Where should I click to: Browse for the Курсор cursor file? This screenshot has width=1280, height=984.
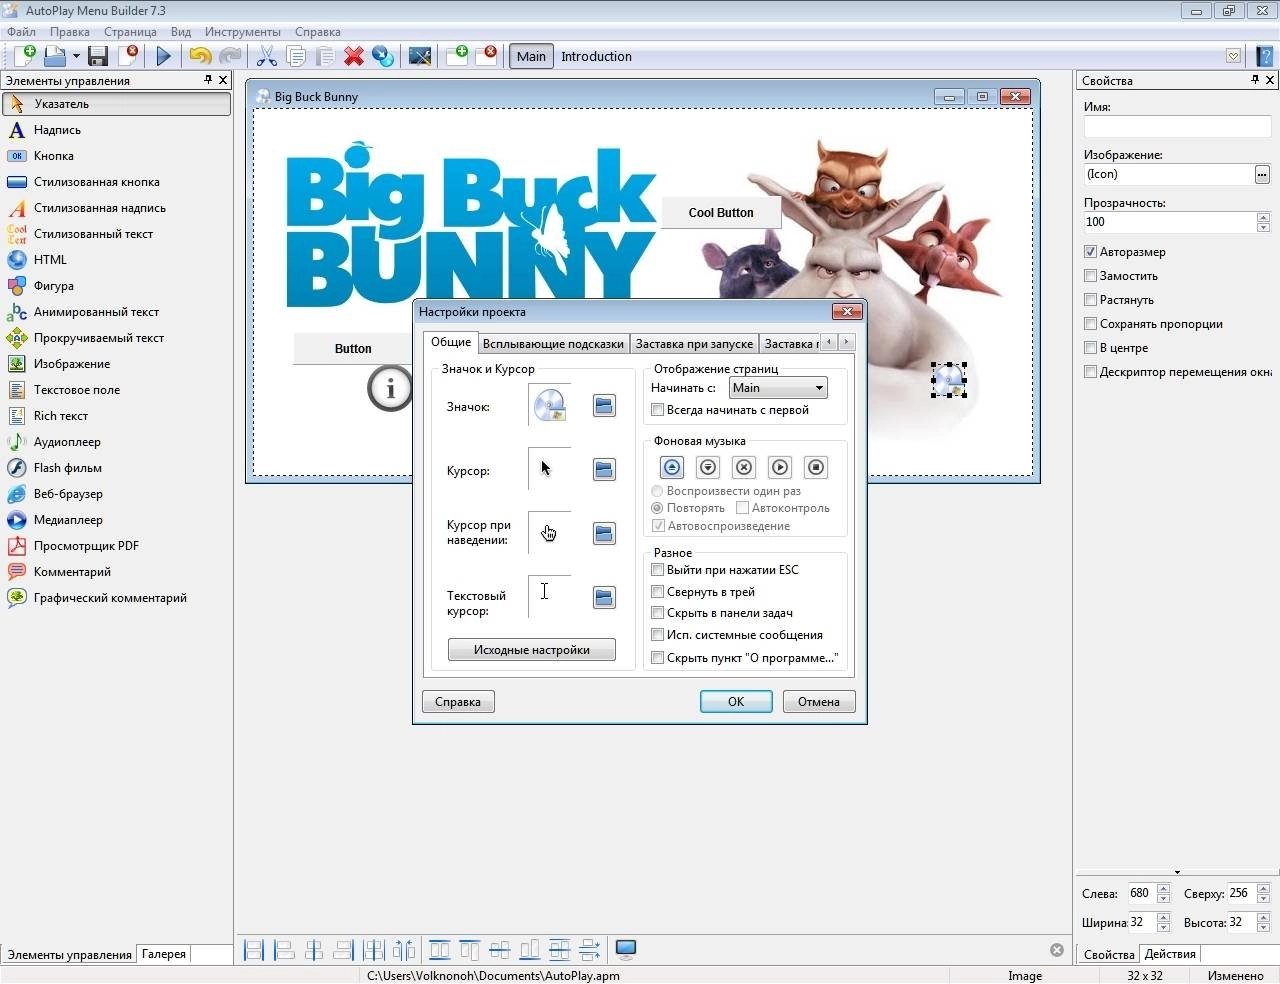pyautogui.click(x=604, y=469)
